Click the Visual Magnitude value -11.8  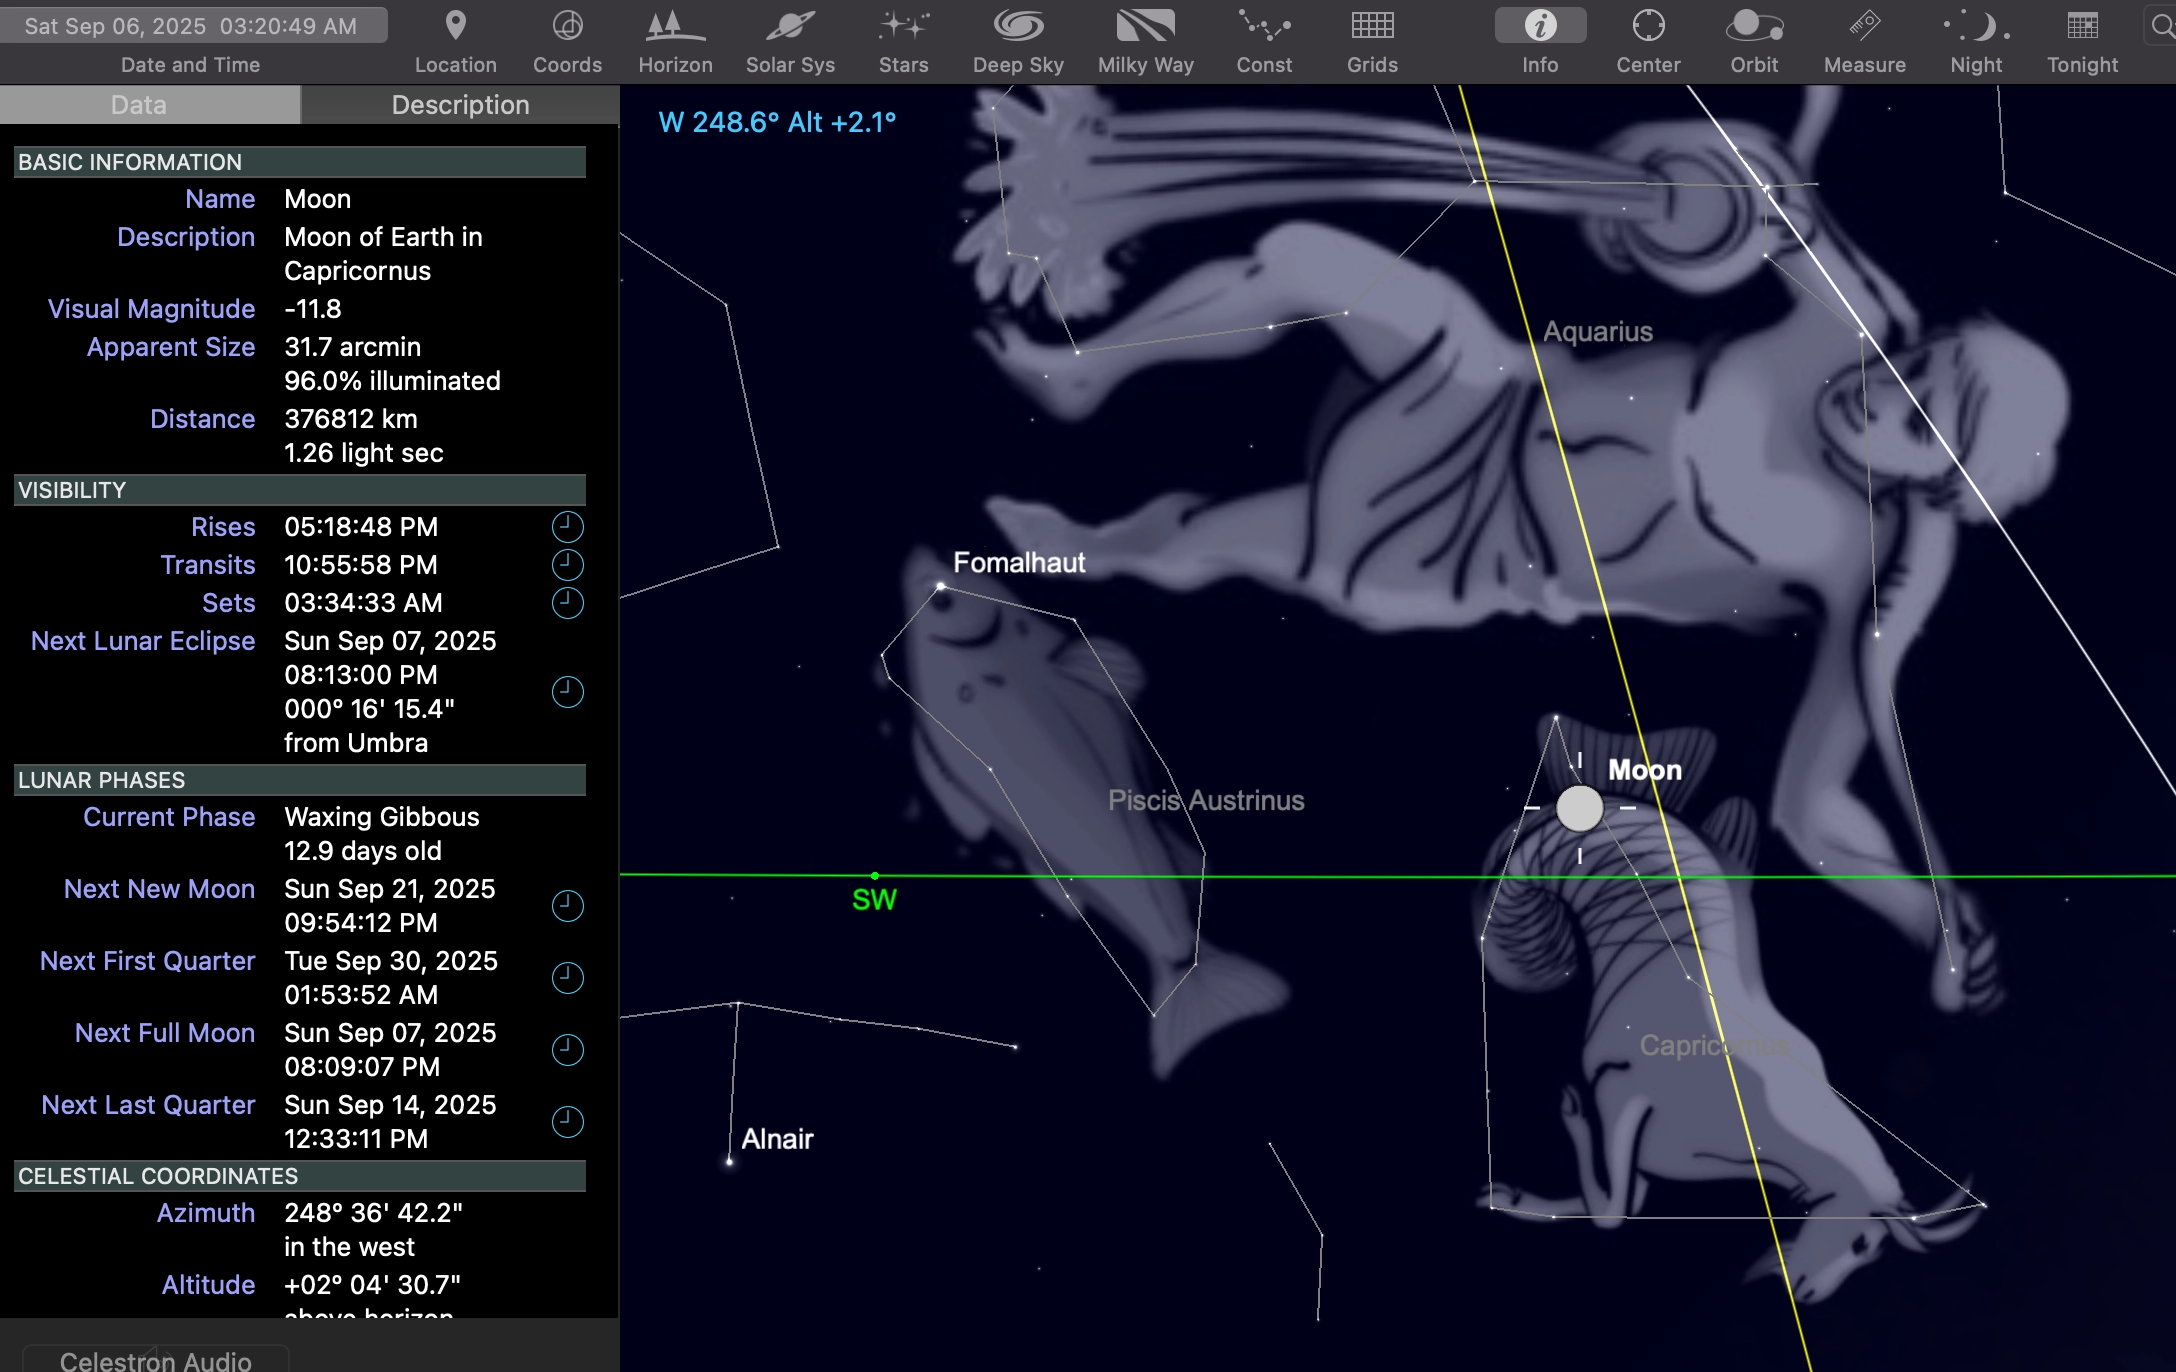click(x=313, y=309)
